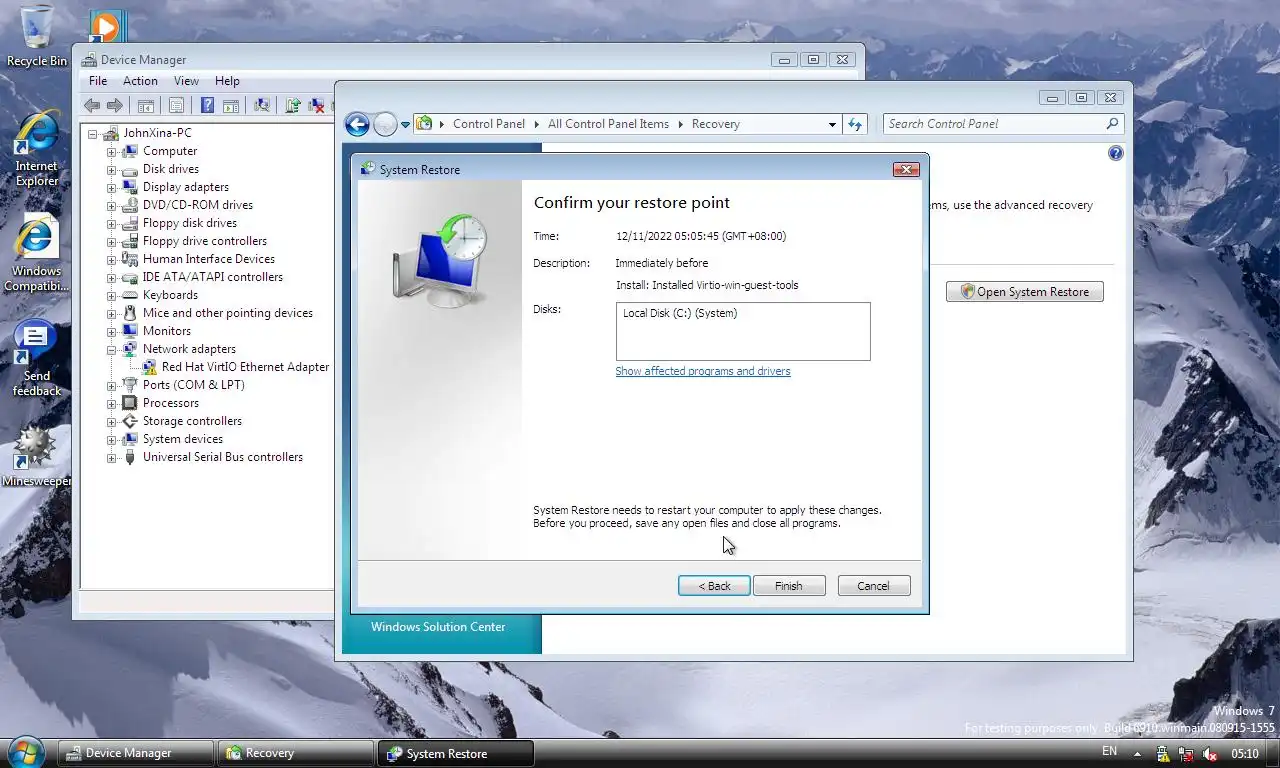This screenshot has height=768, width=1280.
Task: Open the Help menu in Device Manager
Action: click(x=227, y=81)
